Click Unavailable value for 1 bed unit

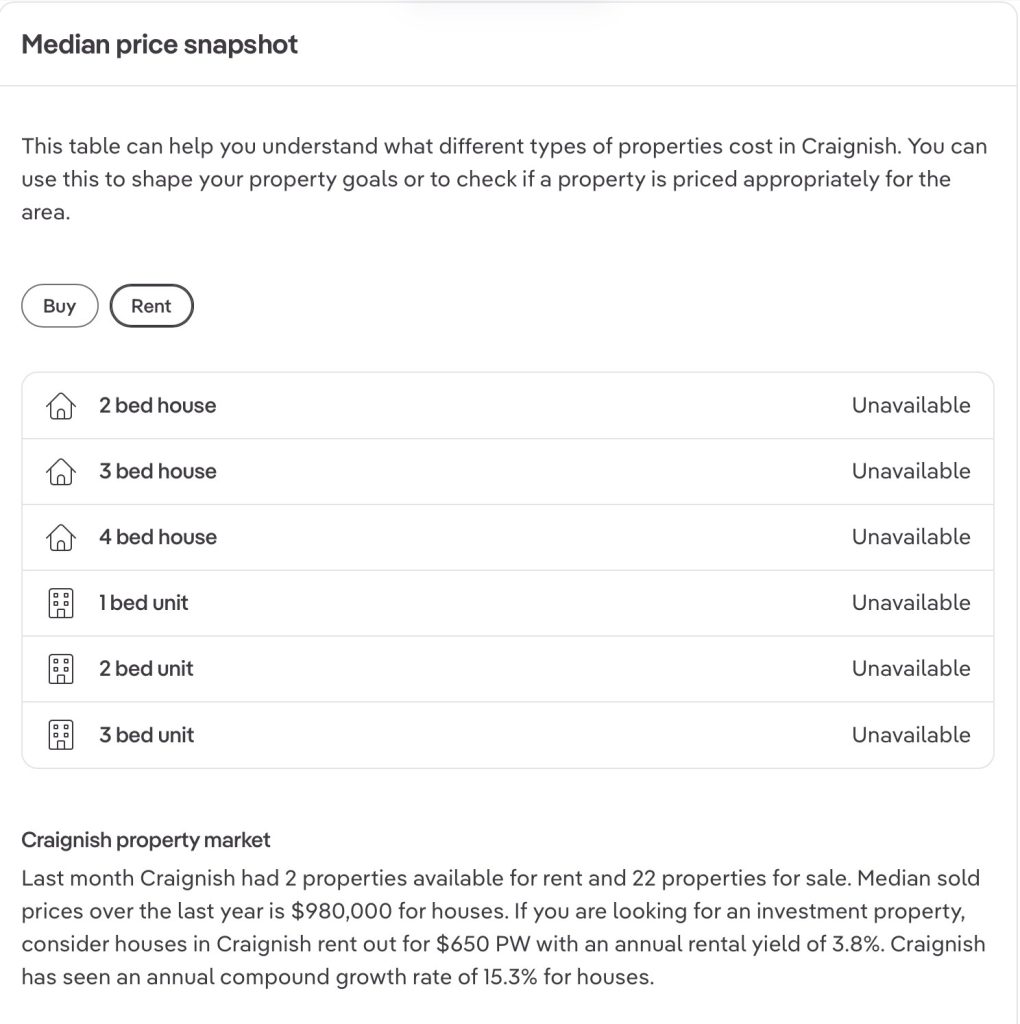910,603
